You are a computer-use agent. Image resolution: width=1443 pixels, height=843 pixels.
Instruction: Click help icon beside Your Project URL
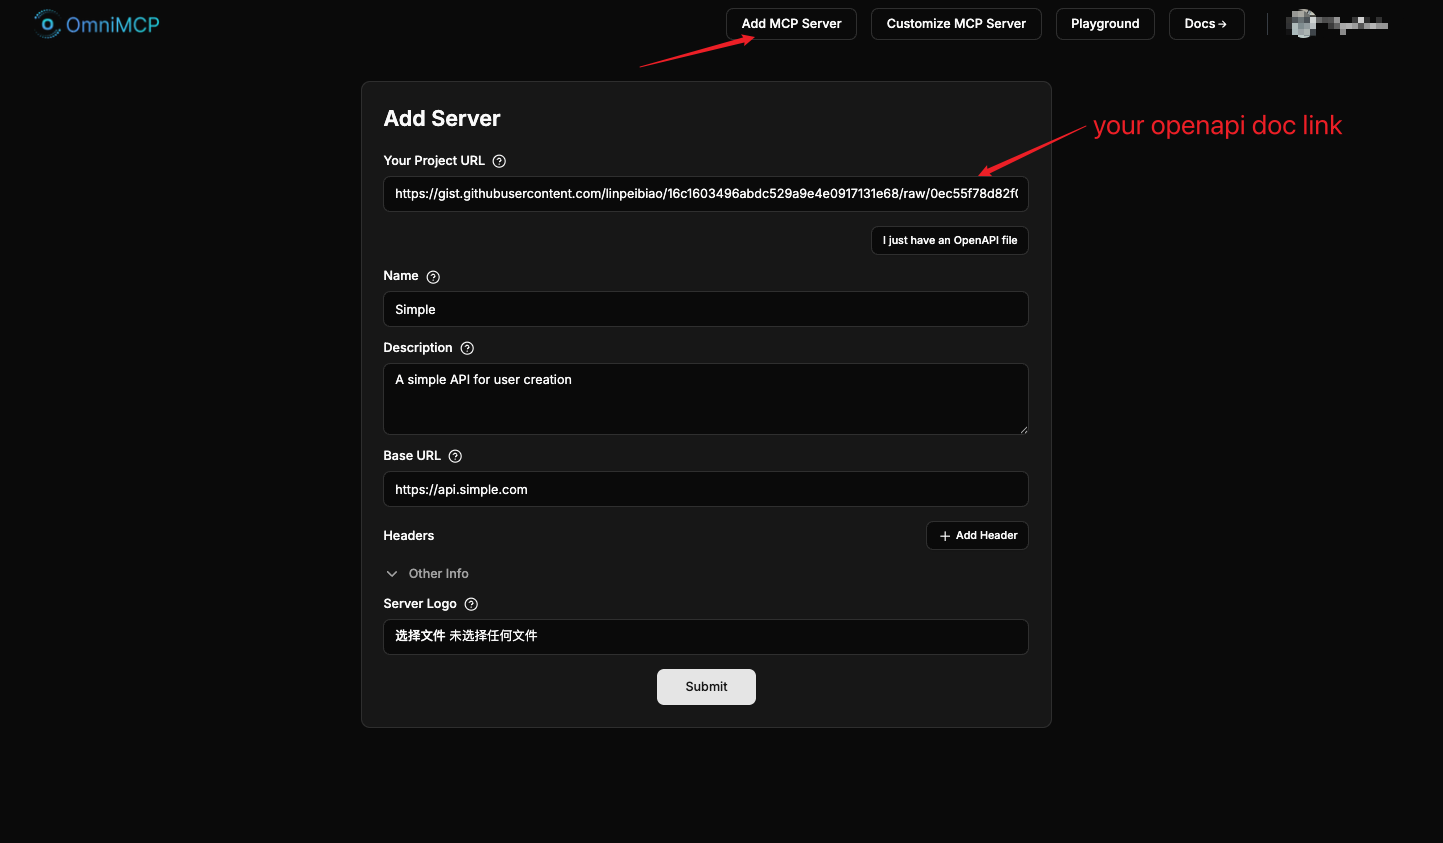(499, 161)
